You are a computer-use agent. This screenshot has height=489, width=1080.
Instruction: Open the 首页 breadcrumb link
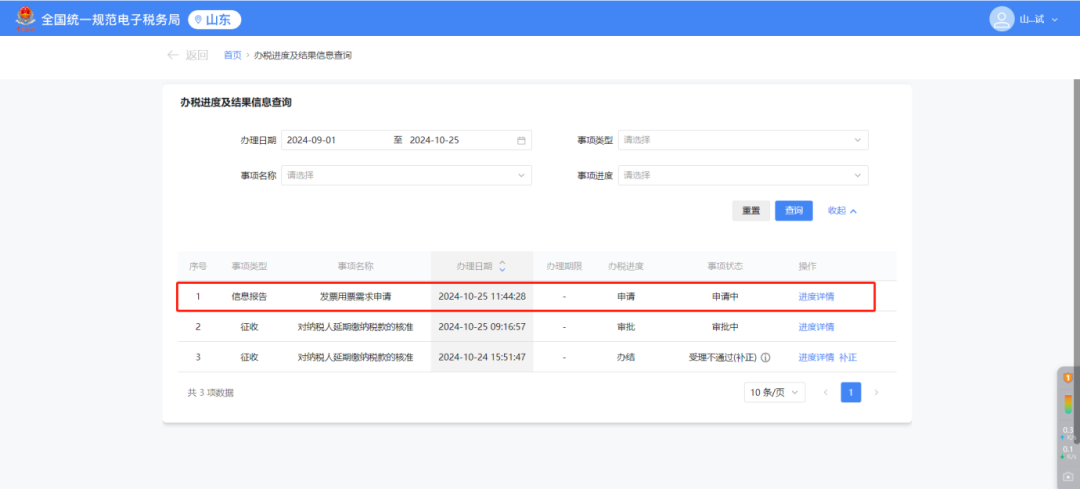[x=233, y=55]
